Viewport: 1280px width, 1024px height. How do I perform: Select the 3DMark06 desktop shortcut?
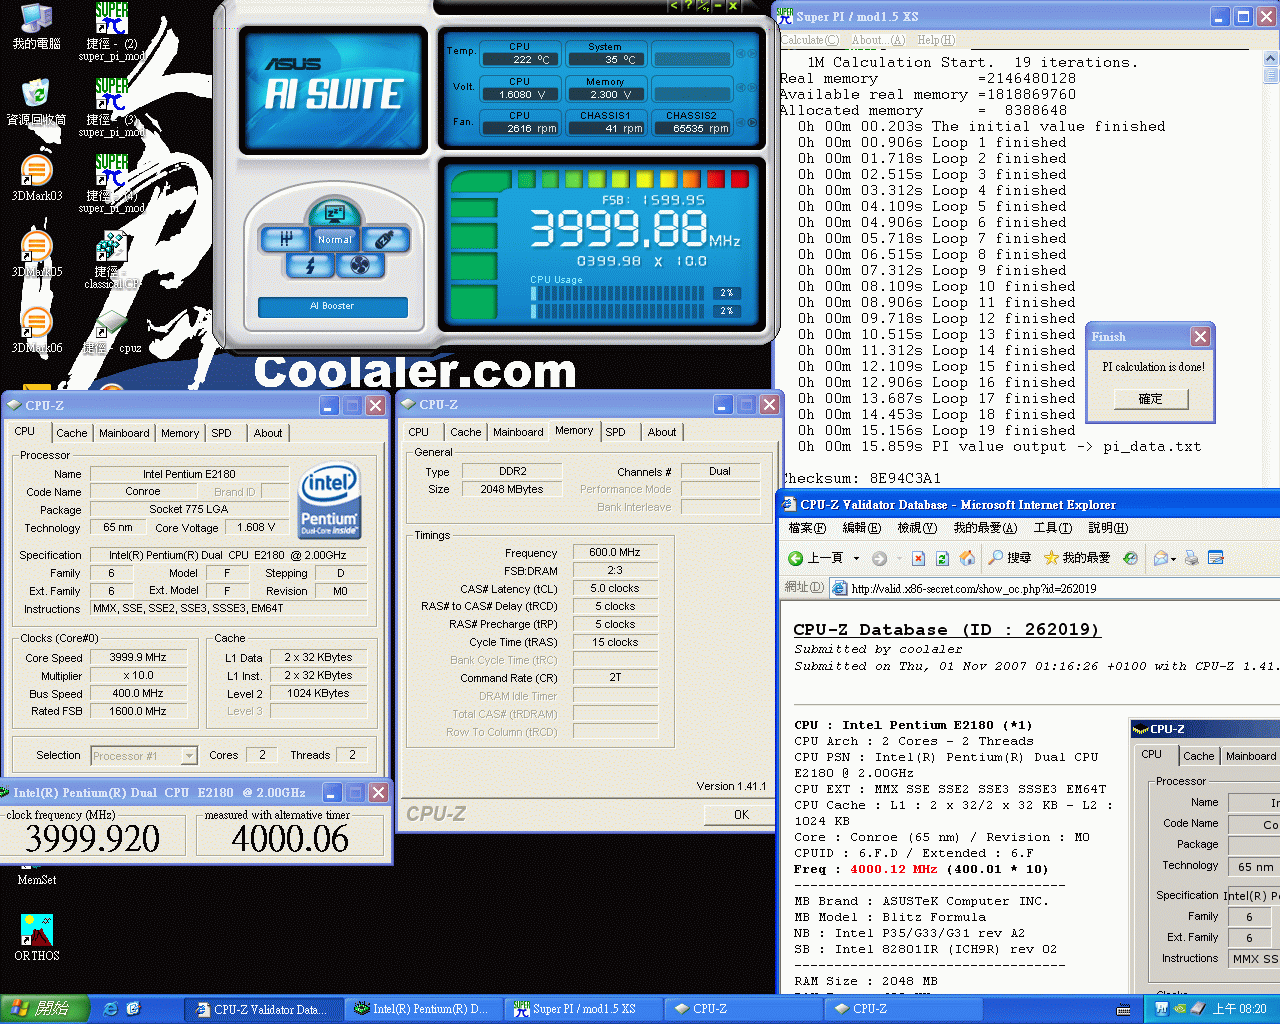click(x=37, y=331)
